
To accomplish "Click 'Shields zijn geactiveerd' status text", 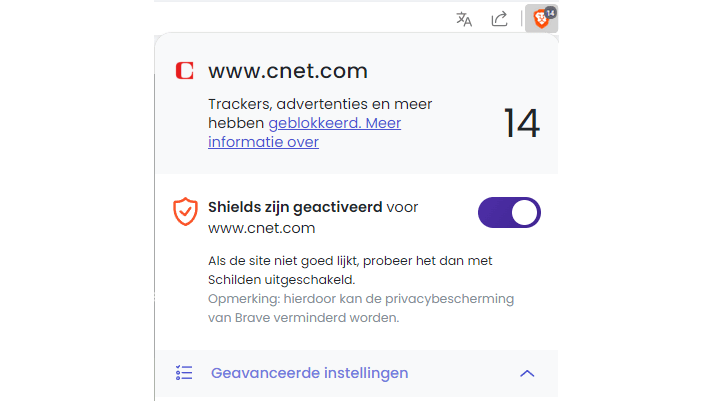I will point(295,207).
